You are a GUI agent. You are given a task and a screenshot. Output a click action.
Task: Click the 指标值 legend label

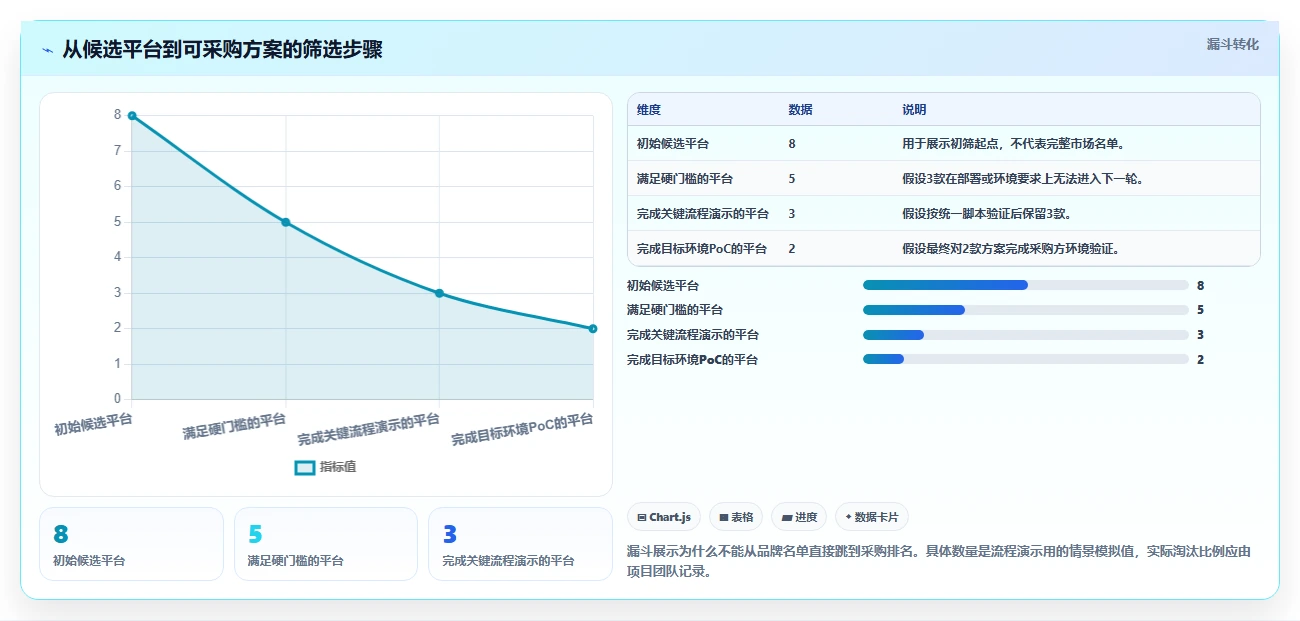pyautogui.click(x=338, y=467)
